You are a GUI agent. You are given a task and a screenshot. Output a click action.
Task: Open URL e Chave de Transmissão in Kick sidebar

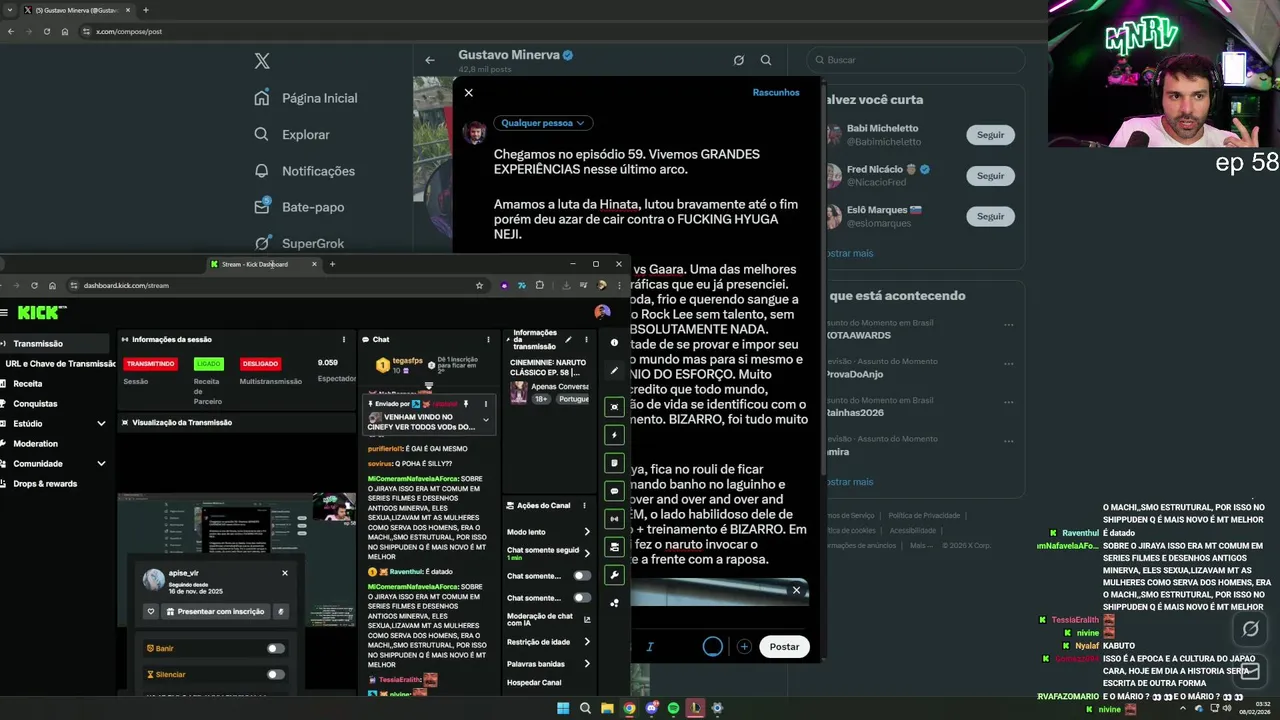click(58, 364)
